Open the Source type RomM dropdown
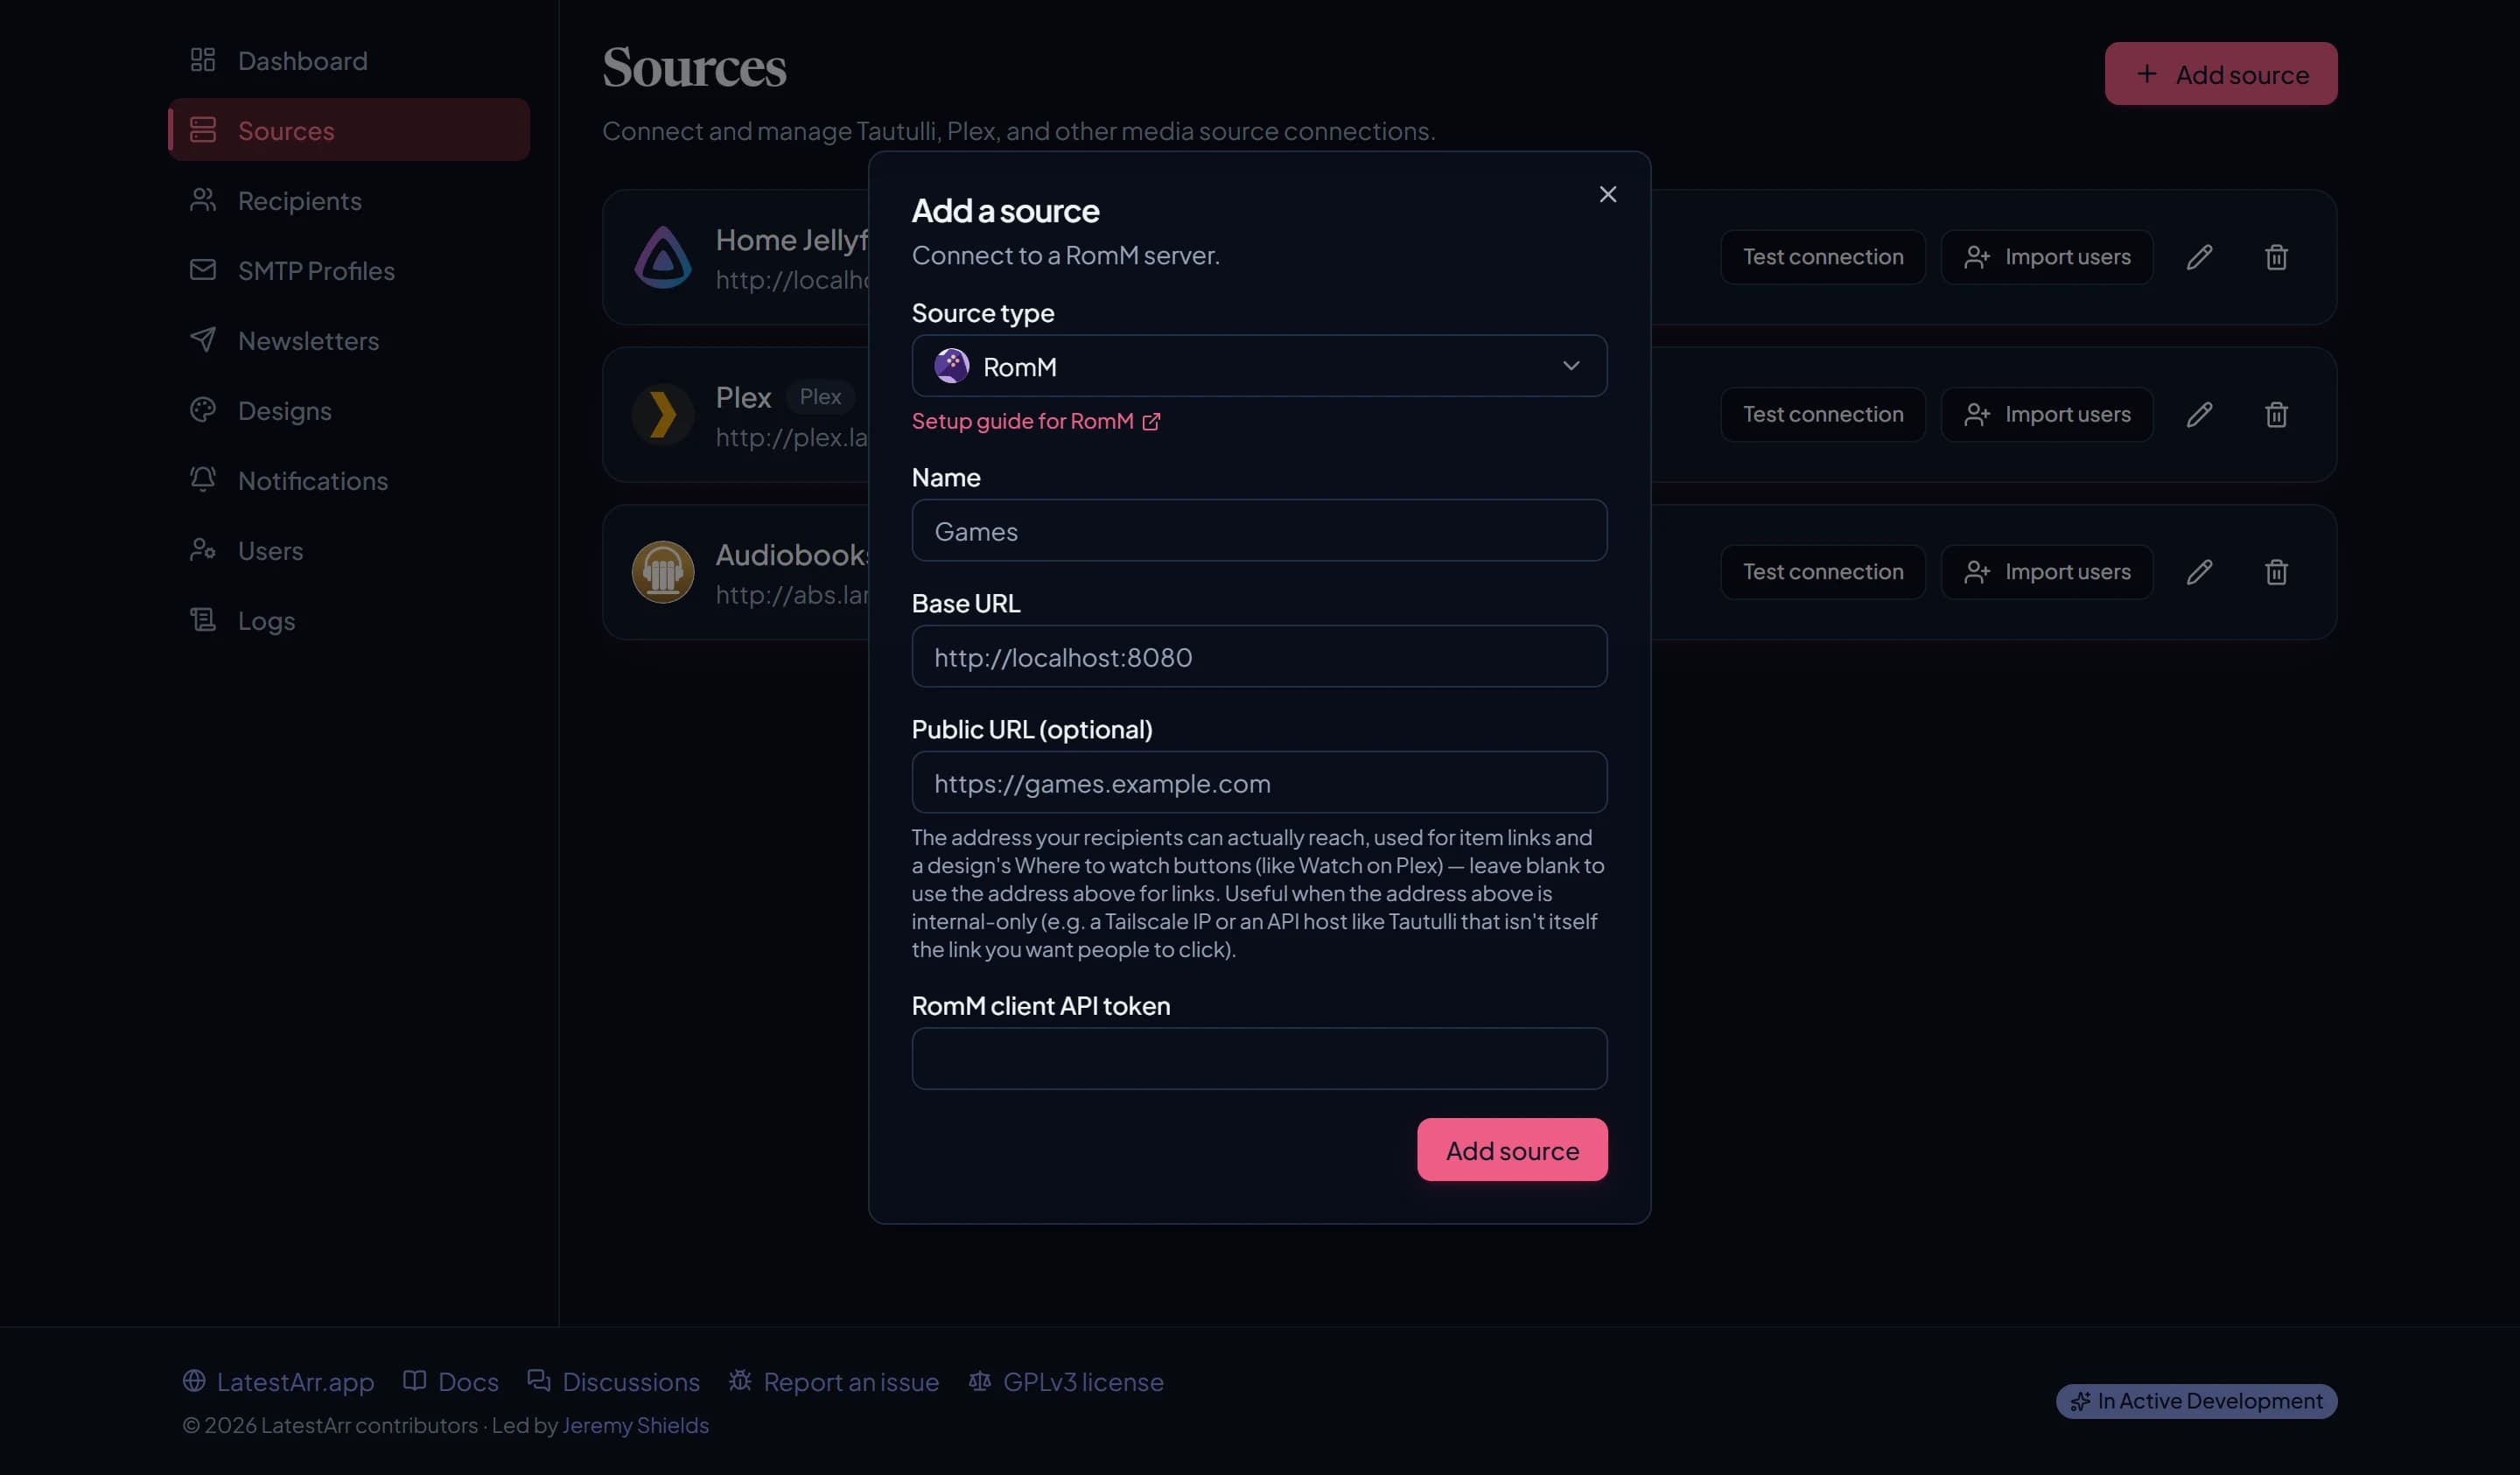This screenshot has height=1475, width=2520. click(x=1259, y=366)
